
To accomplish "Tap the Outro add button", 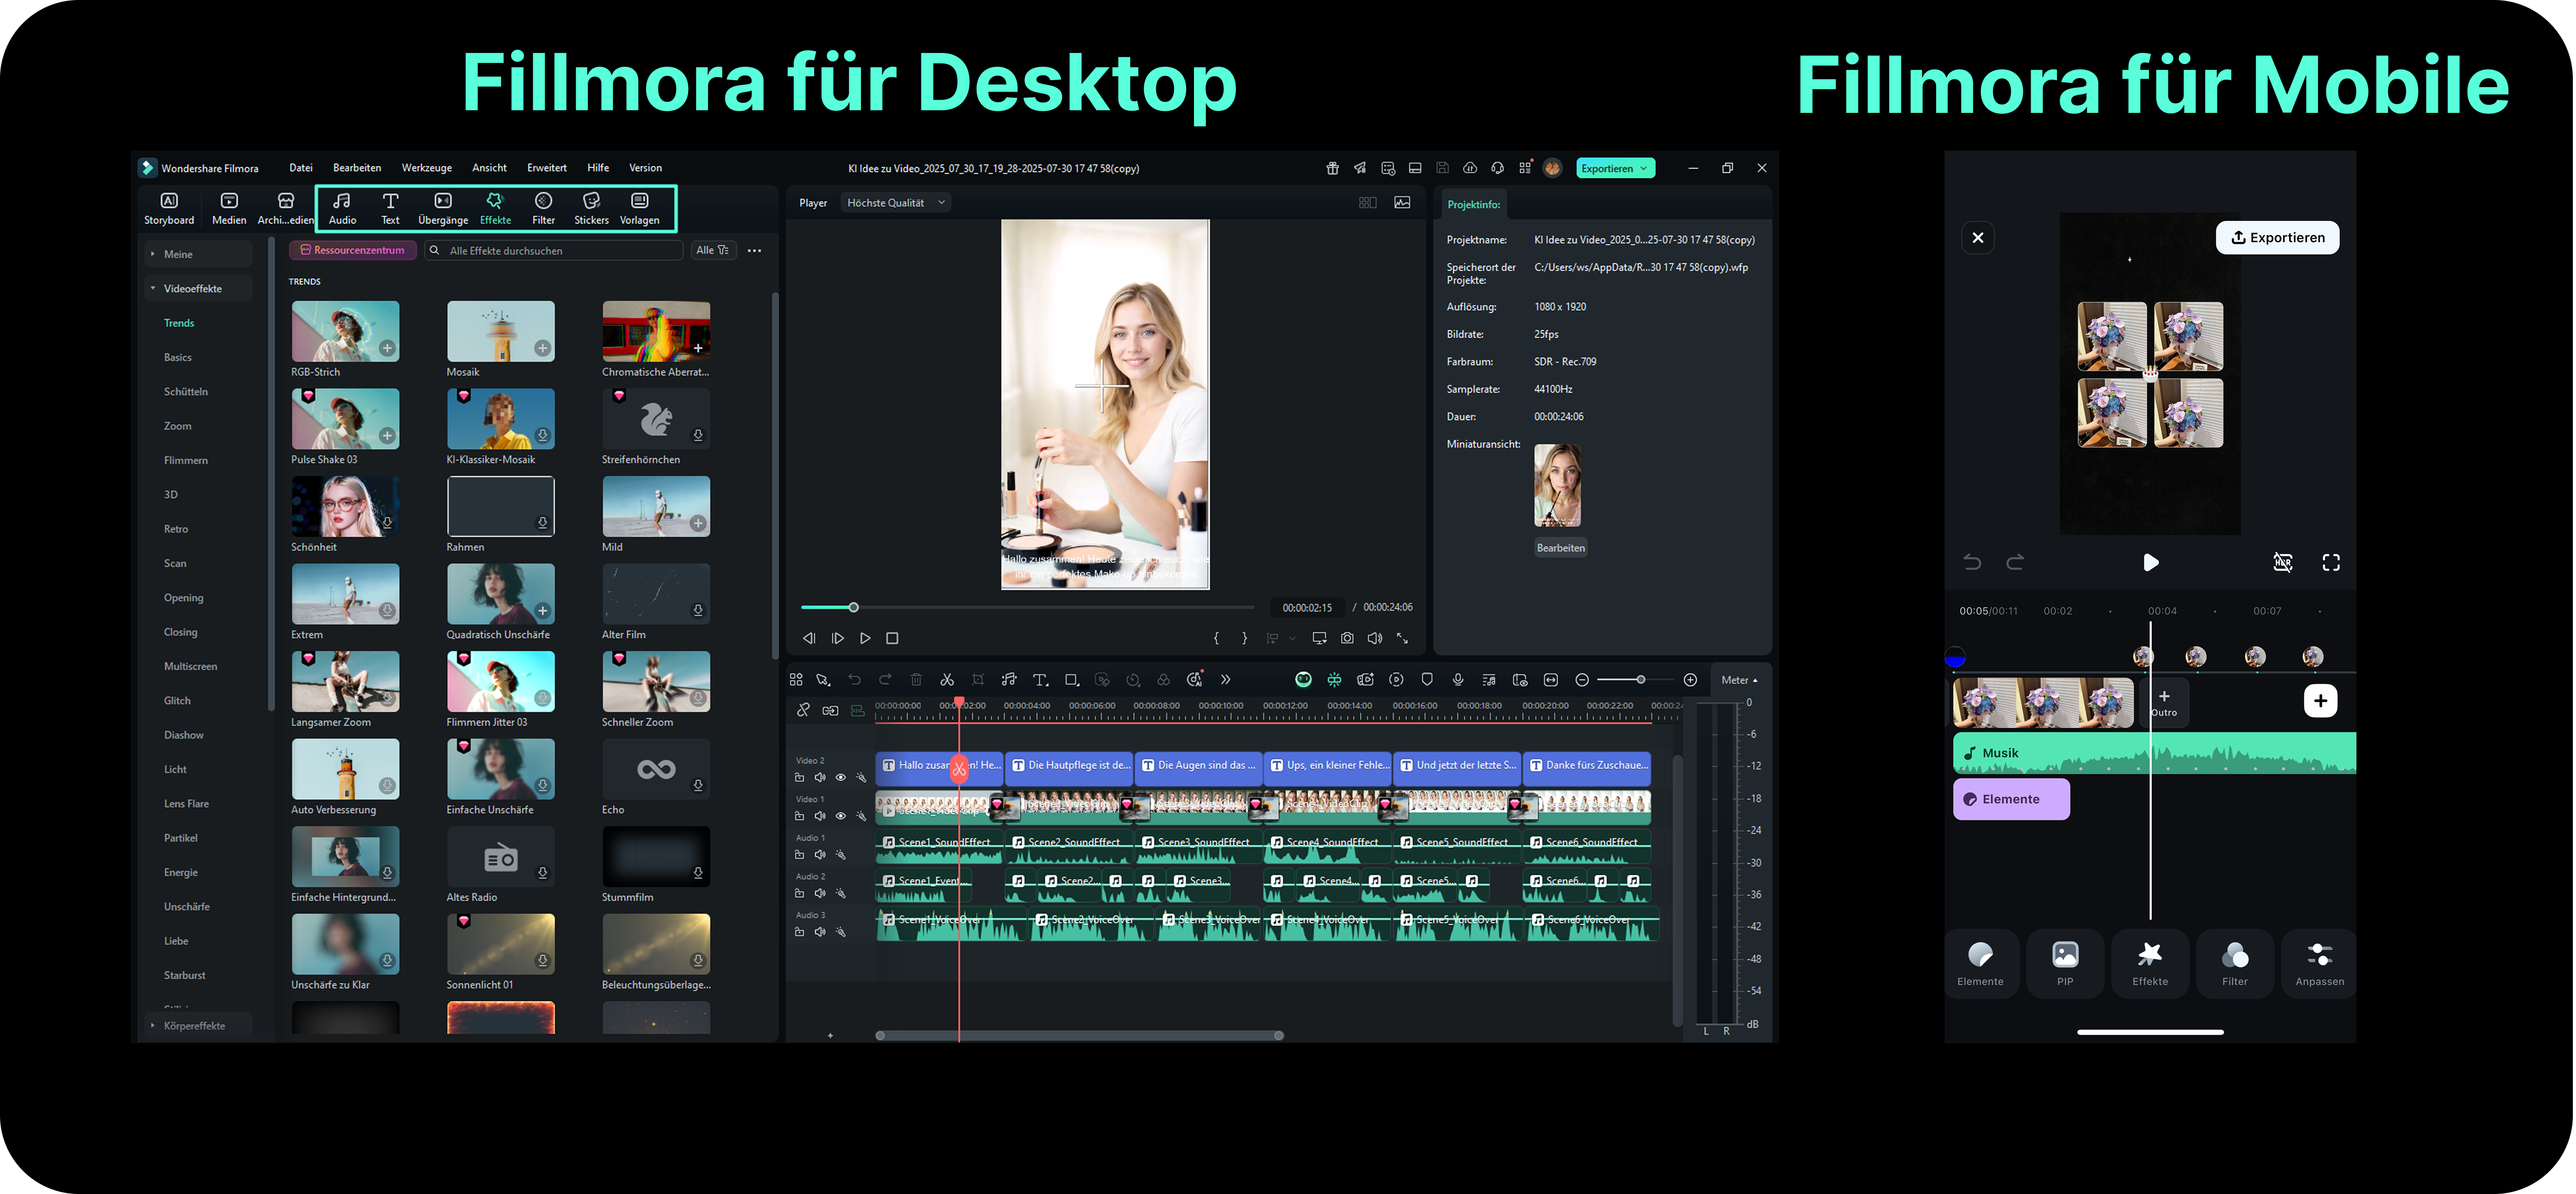I will click(2164, 702).
